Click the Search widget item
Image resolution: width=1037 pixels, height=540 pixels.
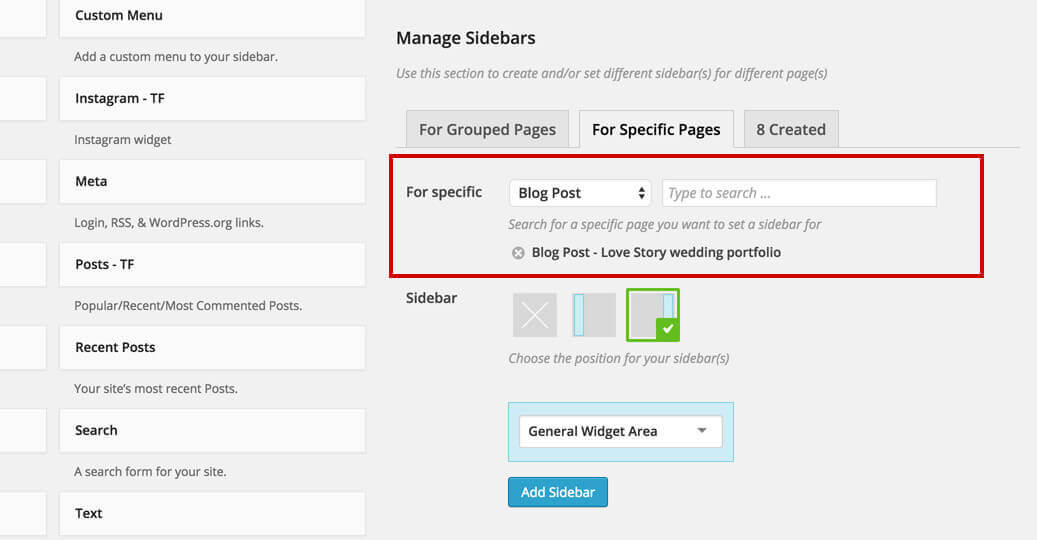click(x=211, y=430)
